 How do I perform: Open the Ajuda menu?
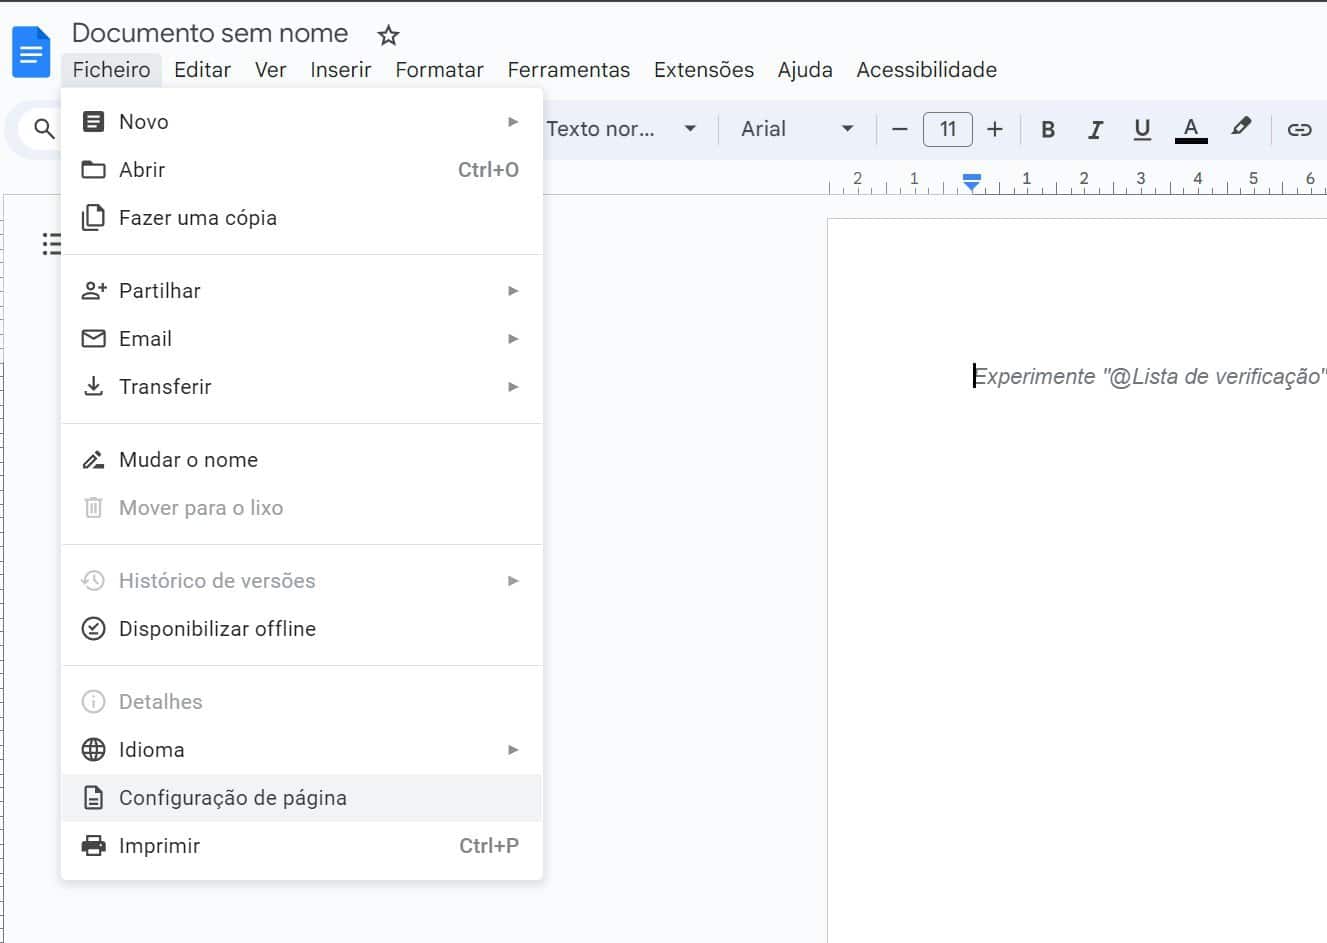click(x=805, y=70)
